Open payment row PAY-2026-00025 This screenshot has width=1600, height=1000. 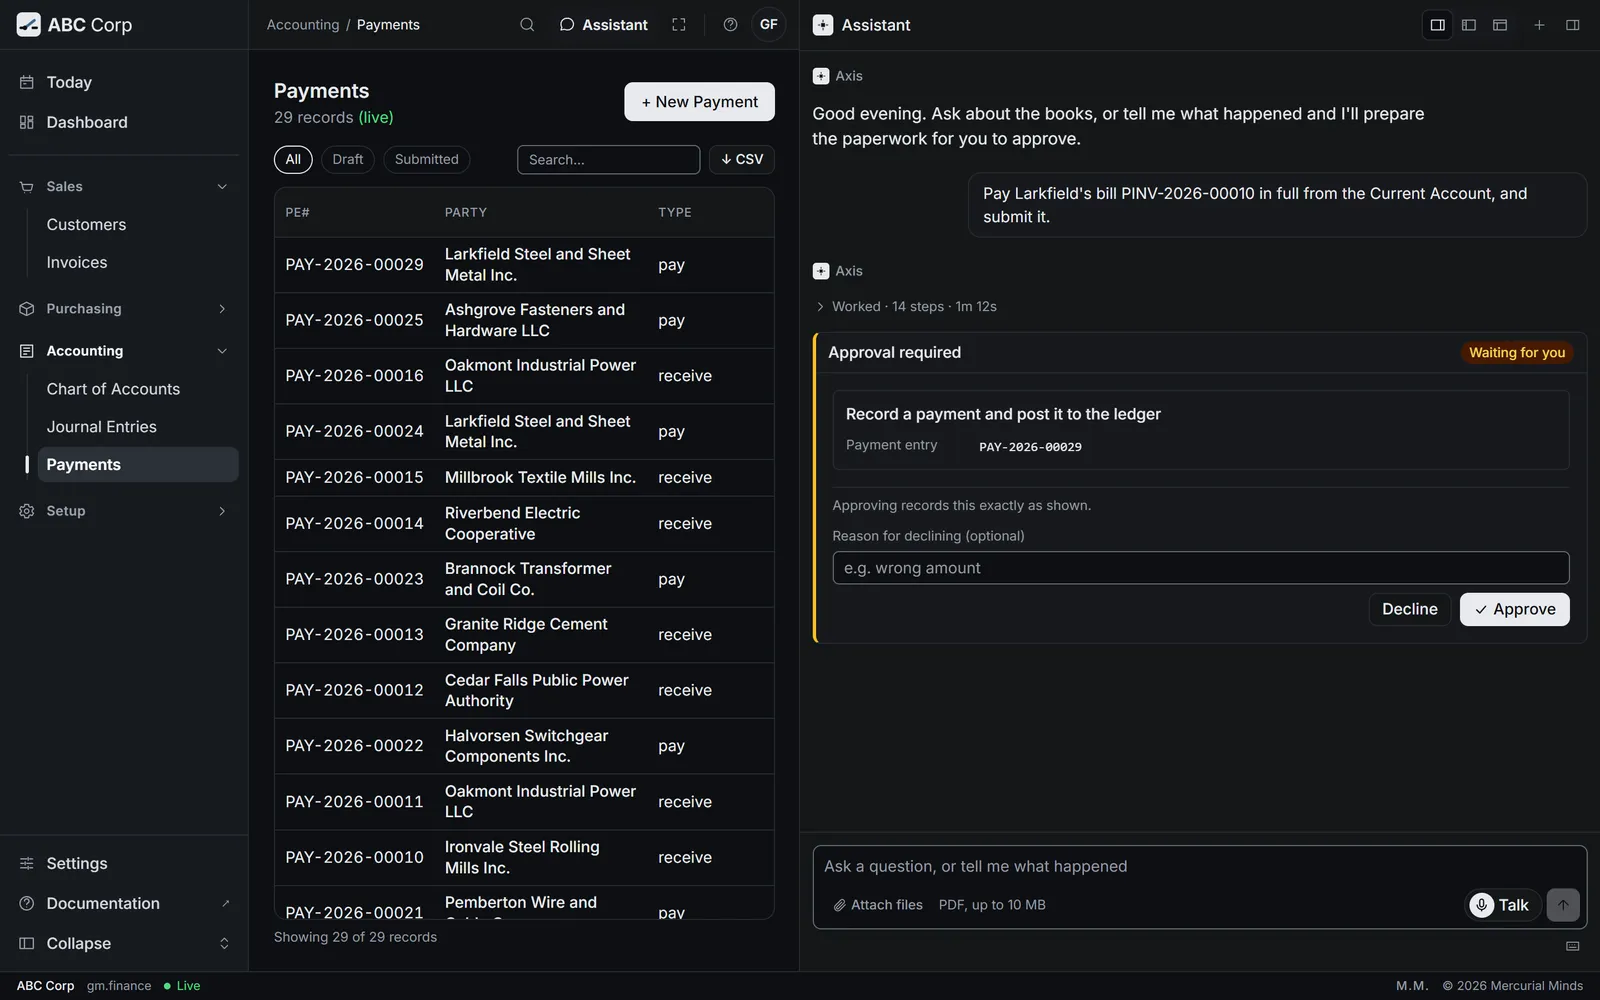click(x=524, y=320)
